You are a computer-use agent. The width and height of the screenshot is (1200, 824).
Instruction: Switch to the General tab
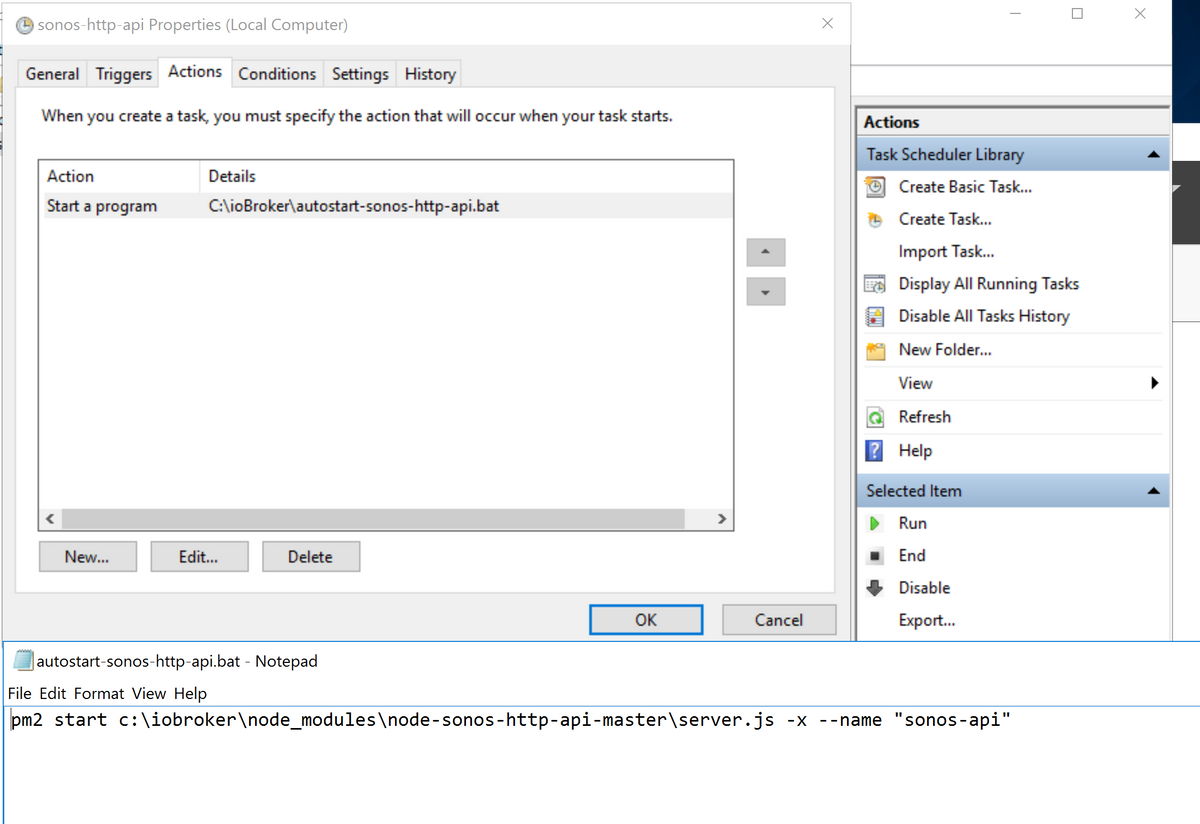(53, 74)
